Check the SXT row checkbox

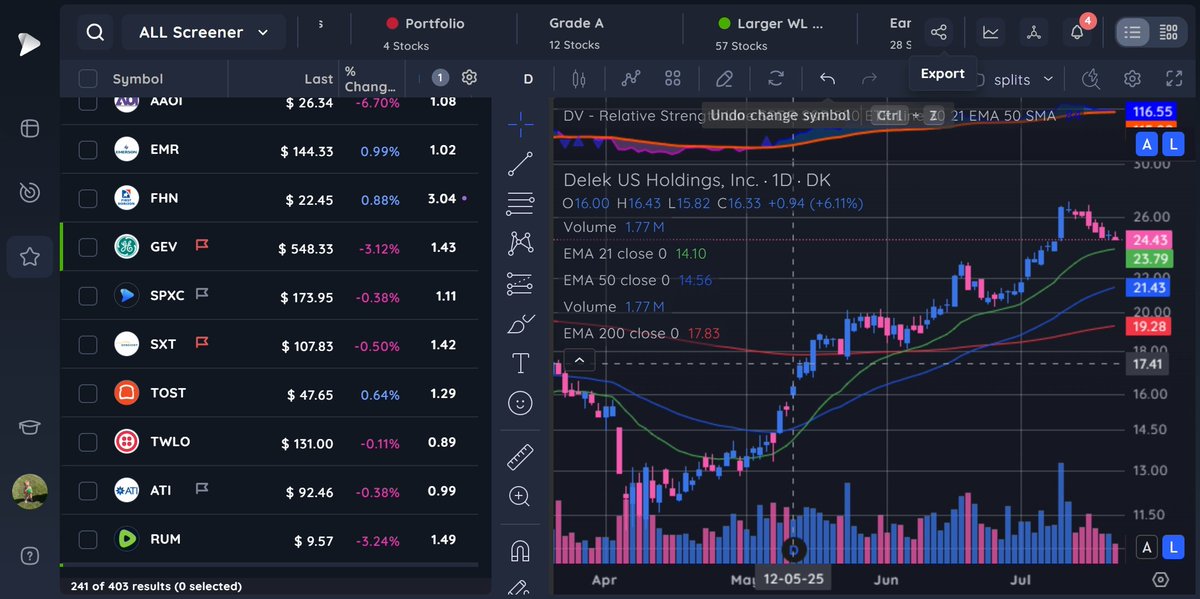[88, 344]
